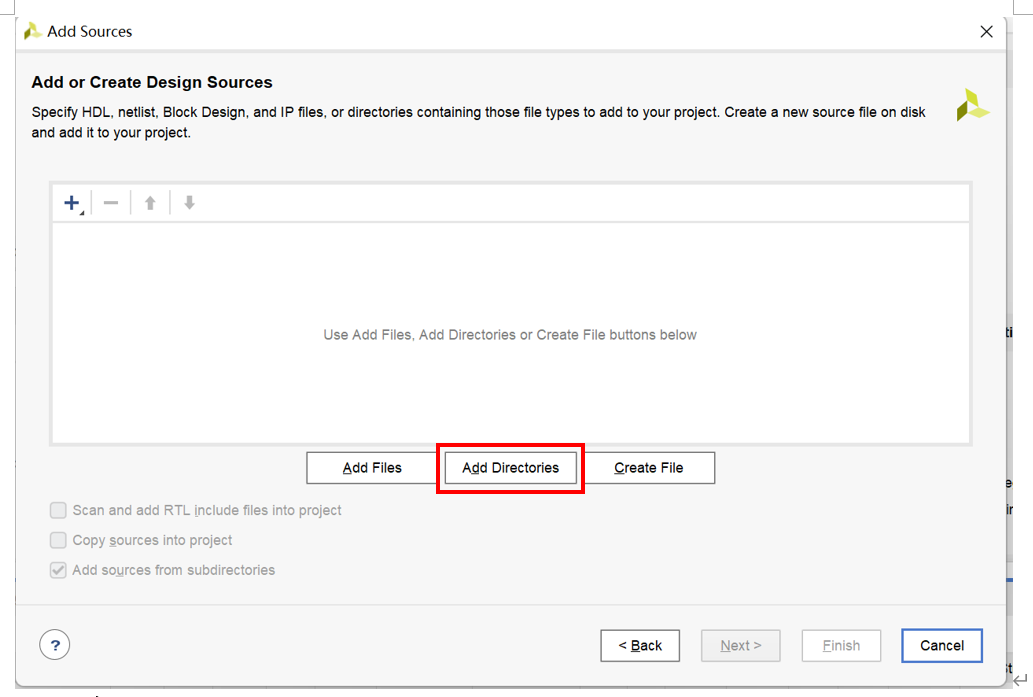Screen dimensions: 1033x697
Task: Click the Add Sources window title
Action: [x=90, y=31]
